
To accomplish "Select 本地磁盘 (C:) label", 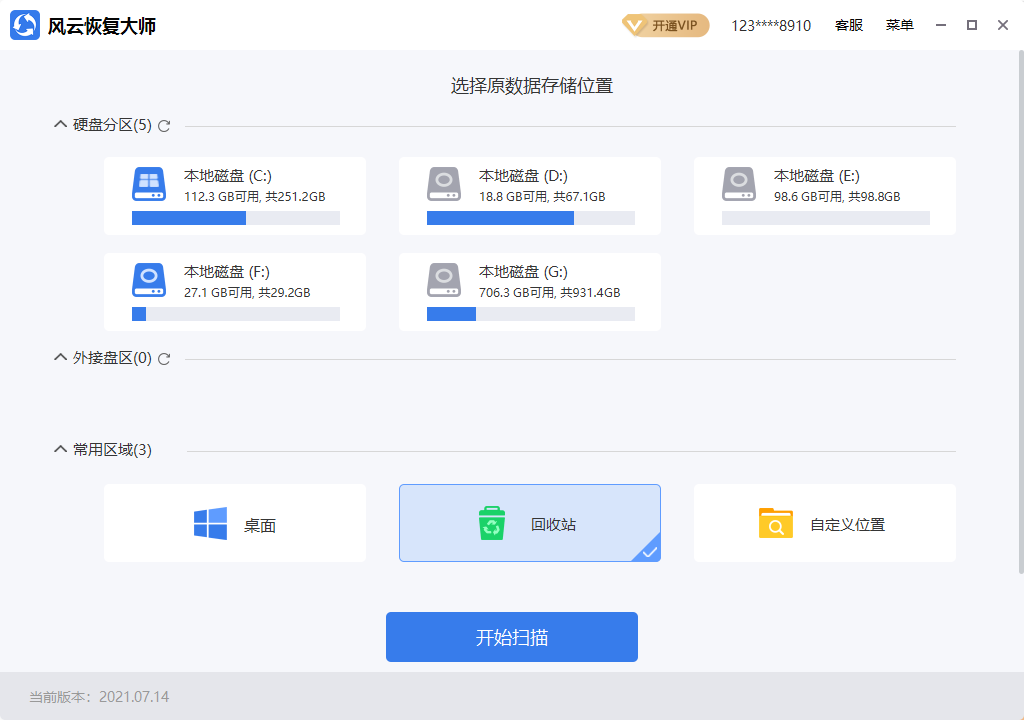I will [228, 176].
